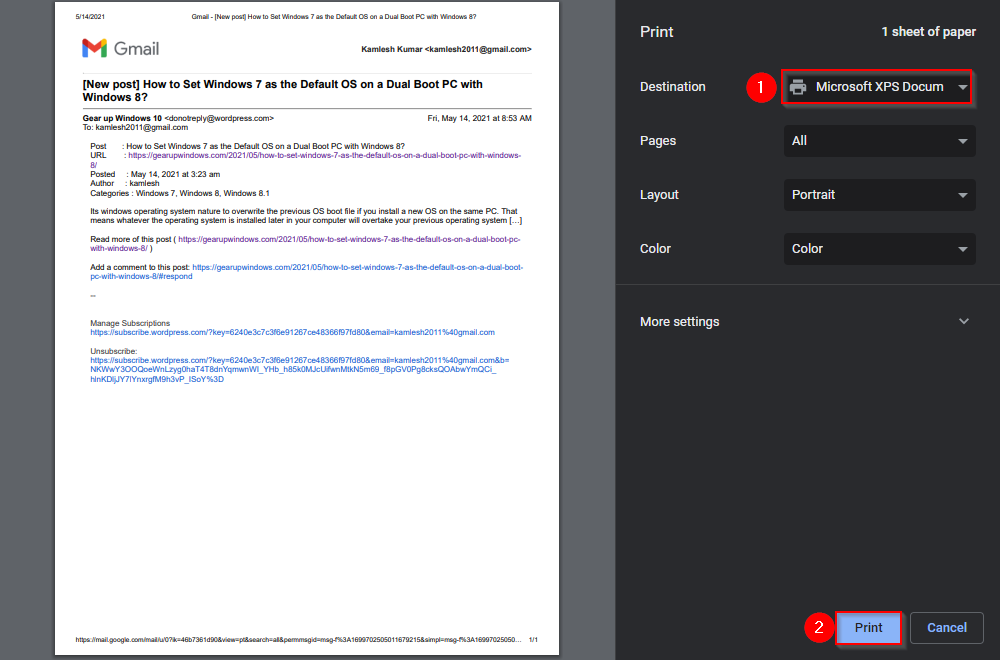
Task: Click the 'To: kamlesh2011@gmail.com' line
Action: pyautogui.click(x=135, y=128)
